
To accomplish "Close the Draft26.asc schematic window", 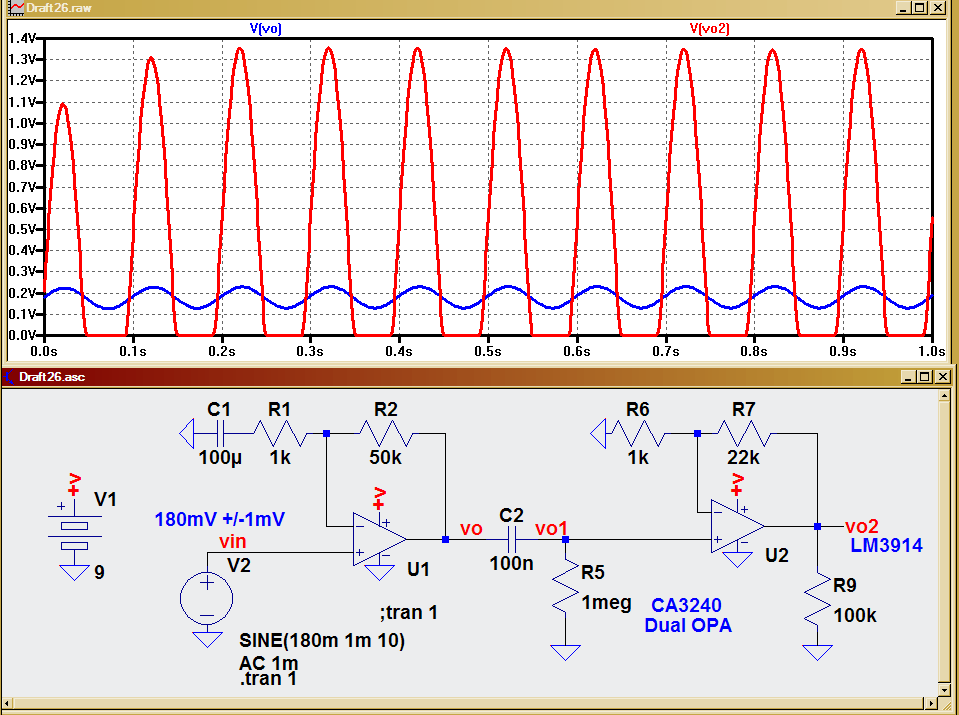I will (x=943, y=377).
